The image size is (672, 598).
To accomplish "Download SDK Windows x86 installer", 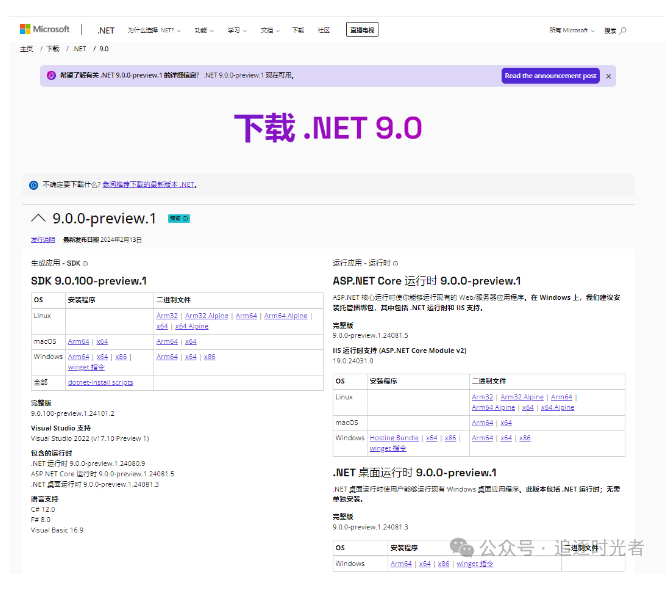I will [121, 357].
